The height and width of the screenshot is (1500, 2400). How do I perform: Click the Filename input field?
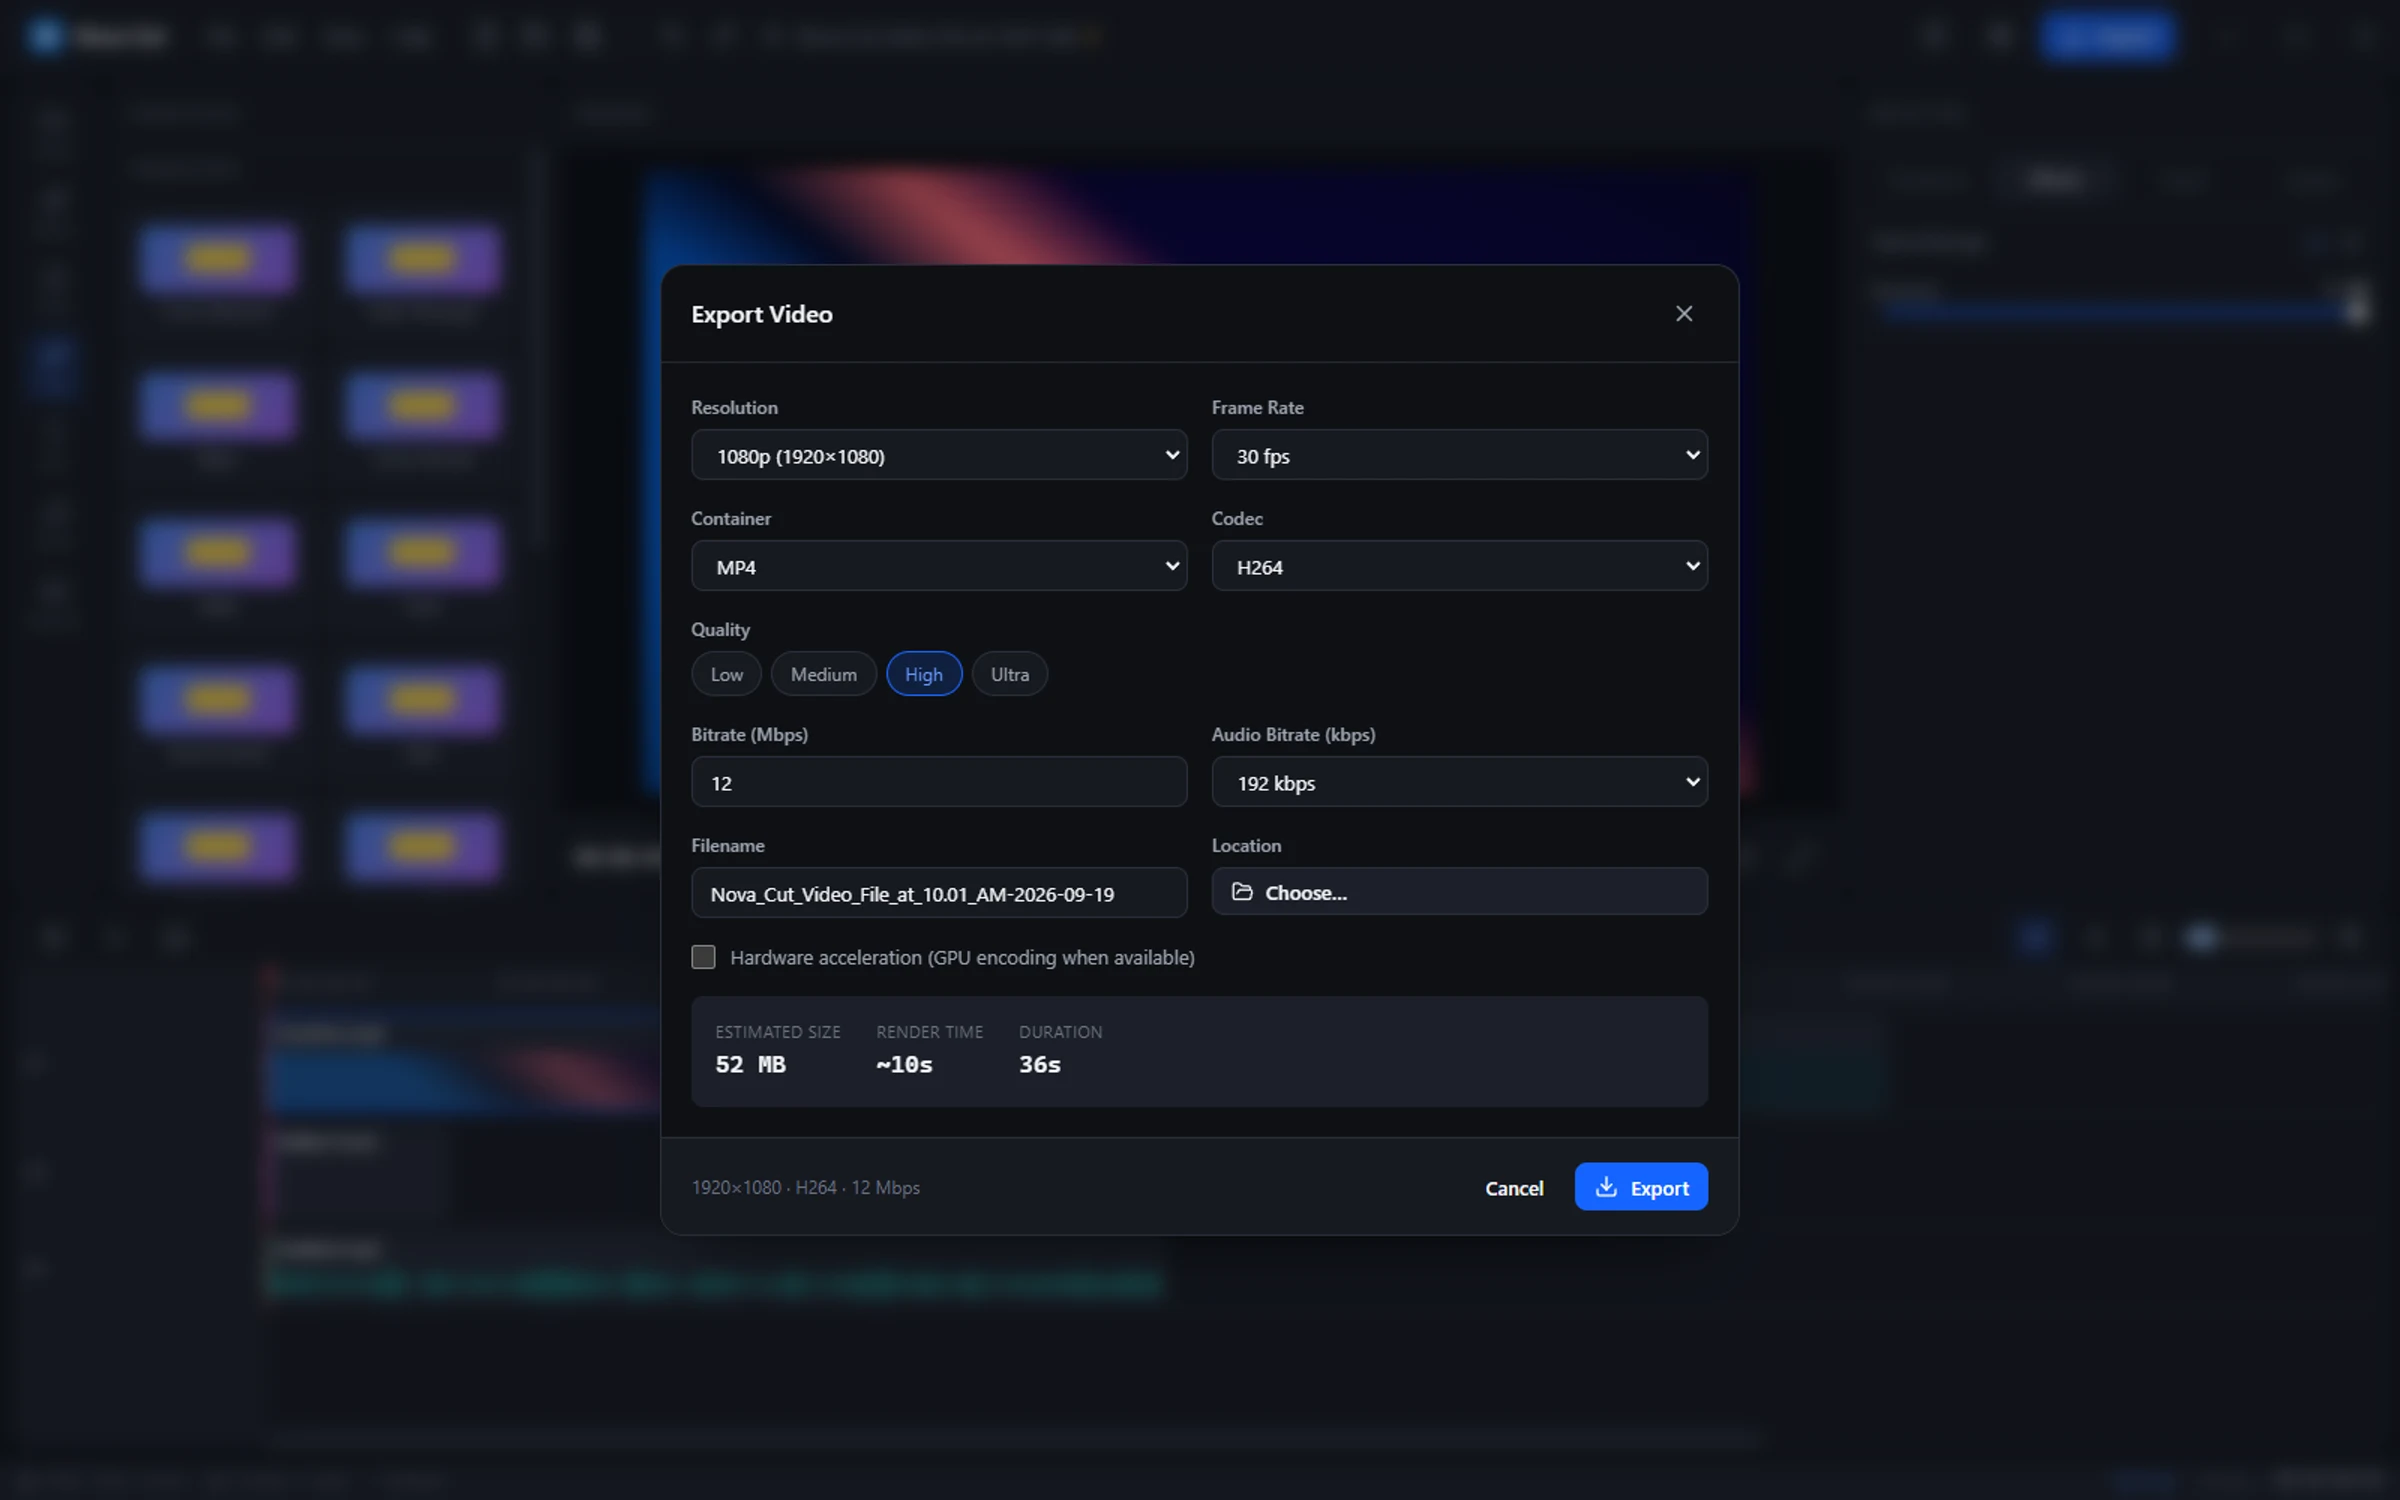point(939,893)
